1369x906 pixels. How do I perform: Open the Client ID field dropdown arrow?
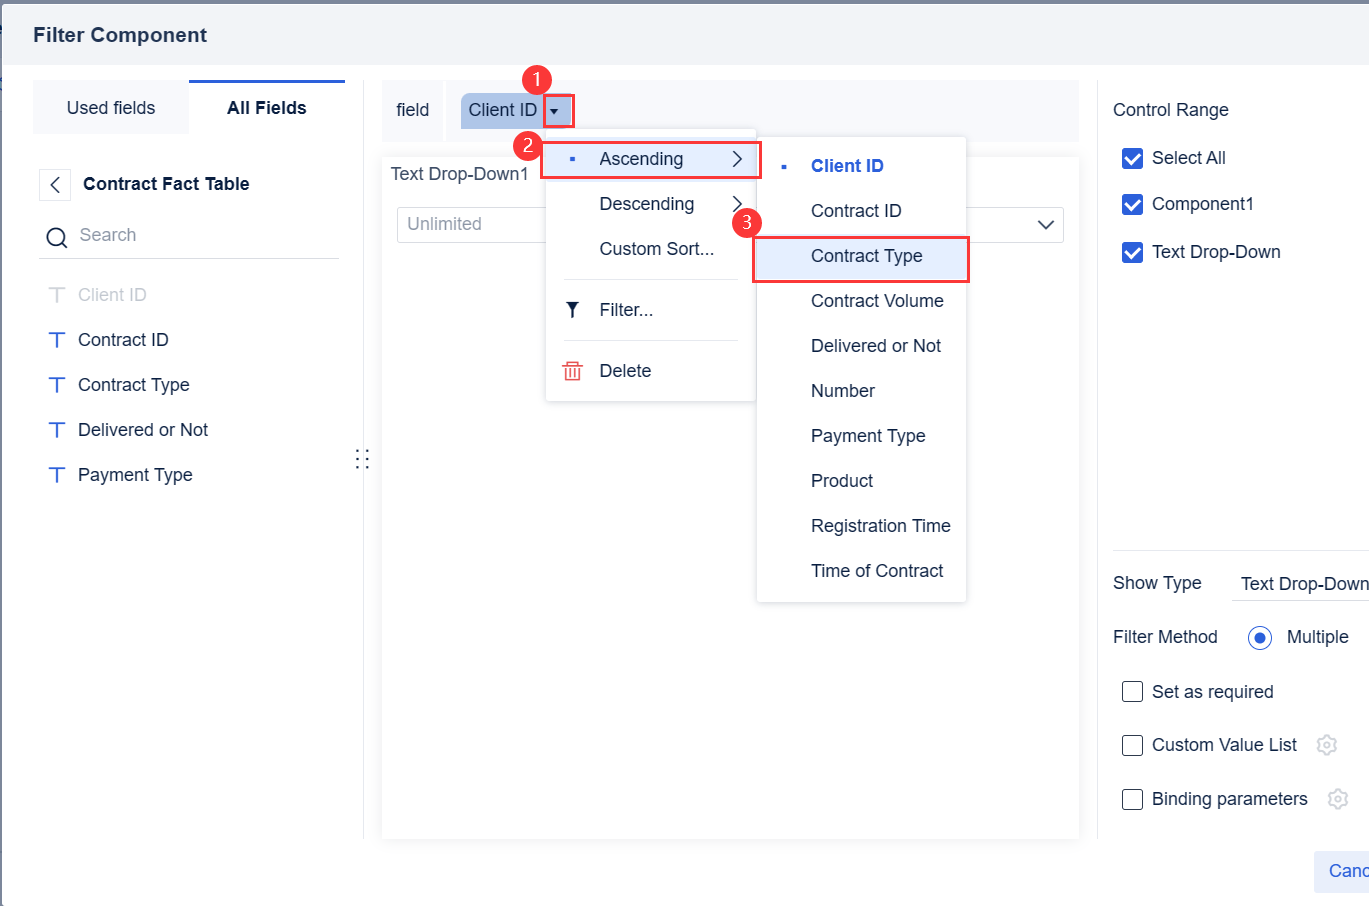point(555,111)
